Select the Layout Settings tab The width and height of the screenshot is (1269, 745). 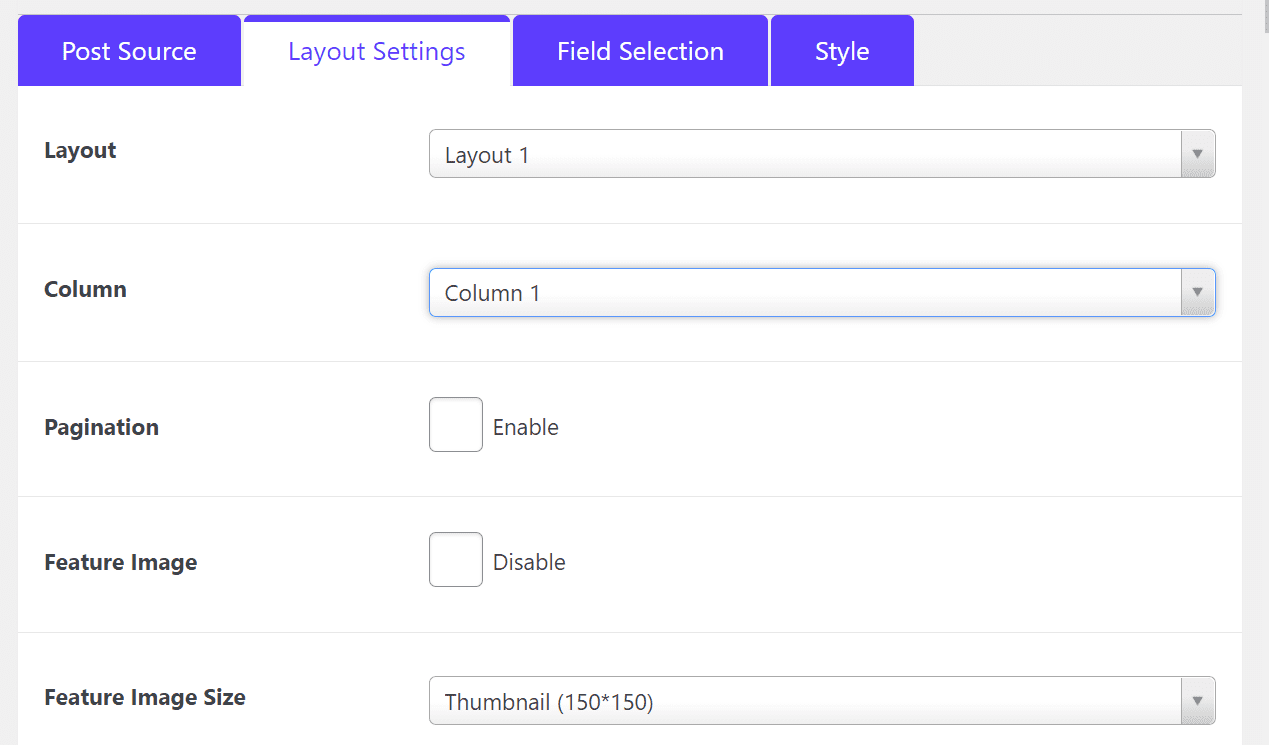click(x=376, y=50)
